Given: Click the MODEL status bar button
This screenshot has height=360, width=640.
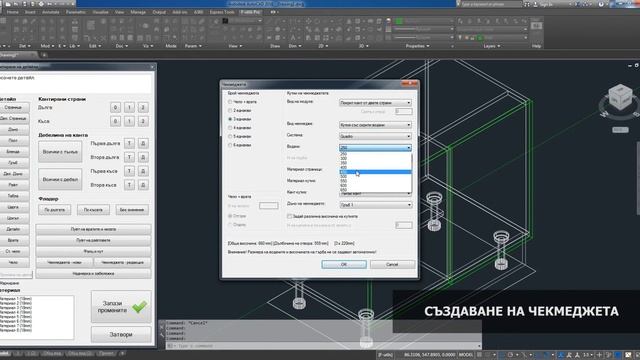Looking at the screenshot, I should pyautogui.click(x=466, y=355).
